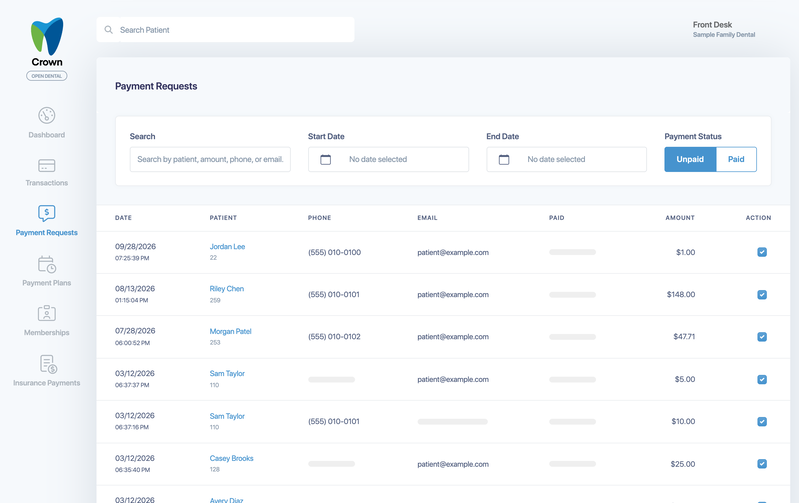
Task: Click phone number (555) 010-0102
Action: [334, 337]
